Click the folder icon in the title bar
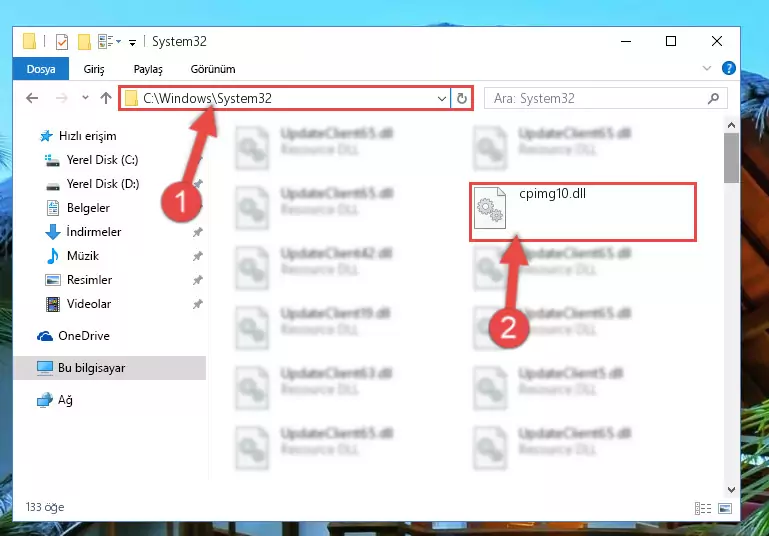Screen dimensions: 769x536 [29, 42]
